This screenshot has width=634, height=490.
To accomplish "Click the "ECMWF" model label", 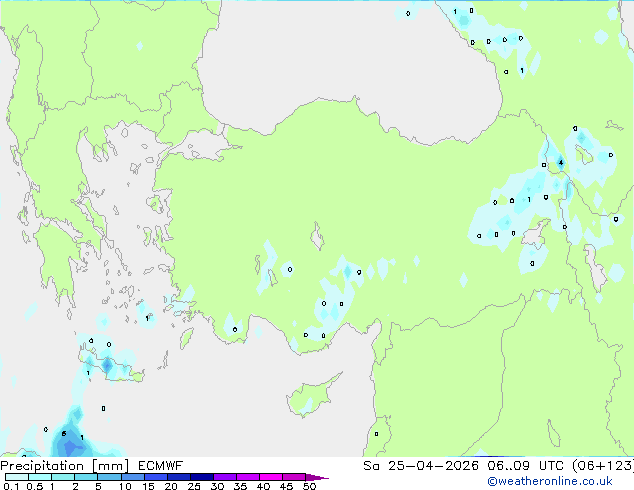I will point(161,466).
